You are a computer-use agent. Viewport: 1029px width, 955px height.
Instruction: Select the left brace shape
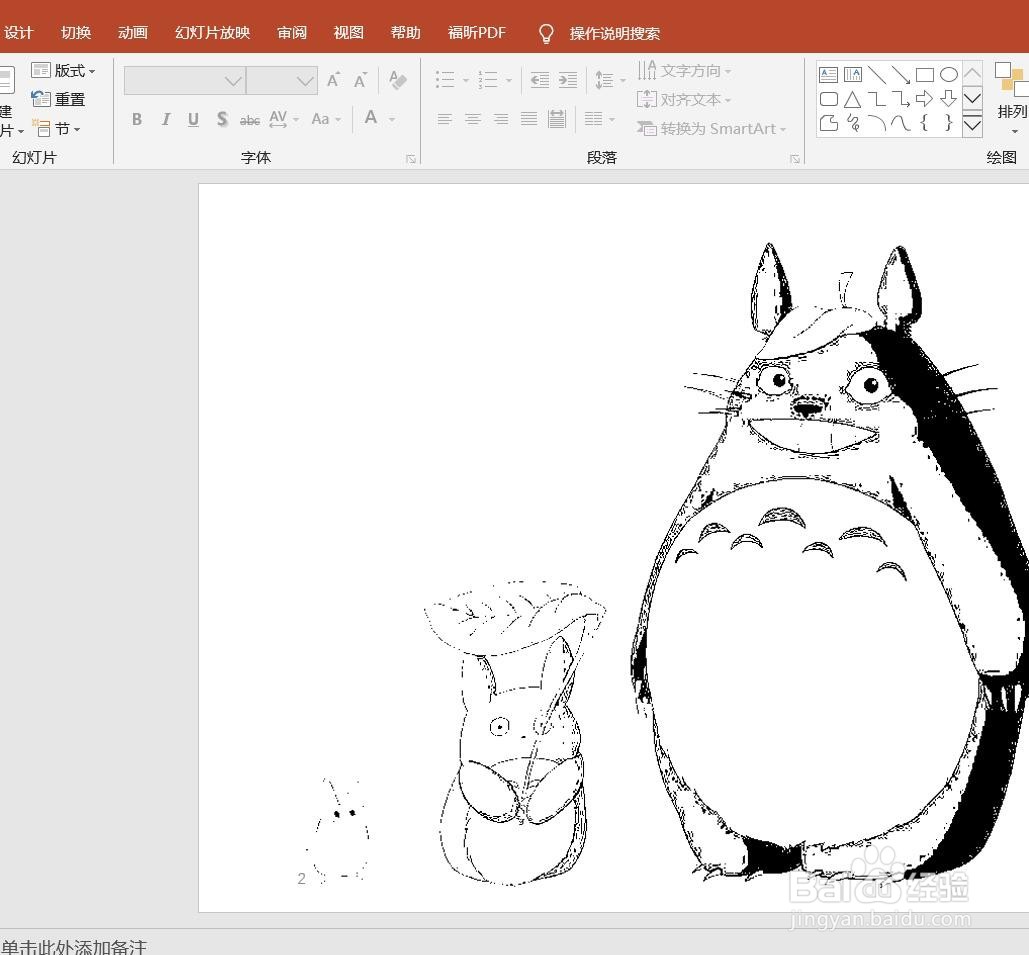coord(924,122)
